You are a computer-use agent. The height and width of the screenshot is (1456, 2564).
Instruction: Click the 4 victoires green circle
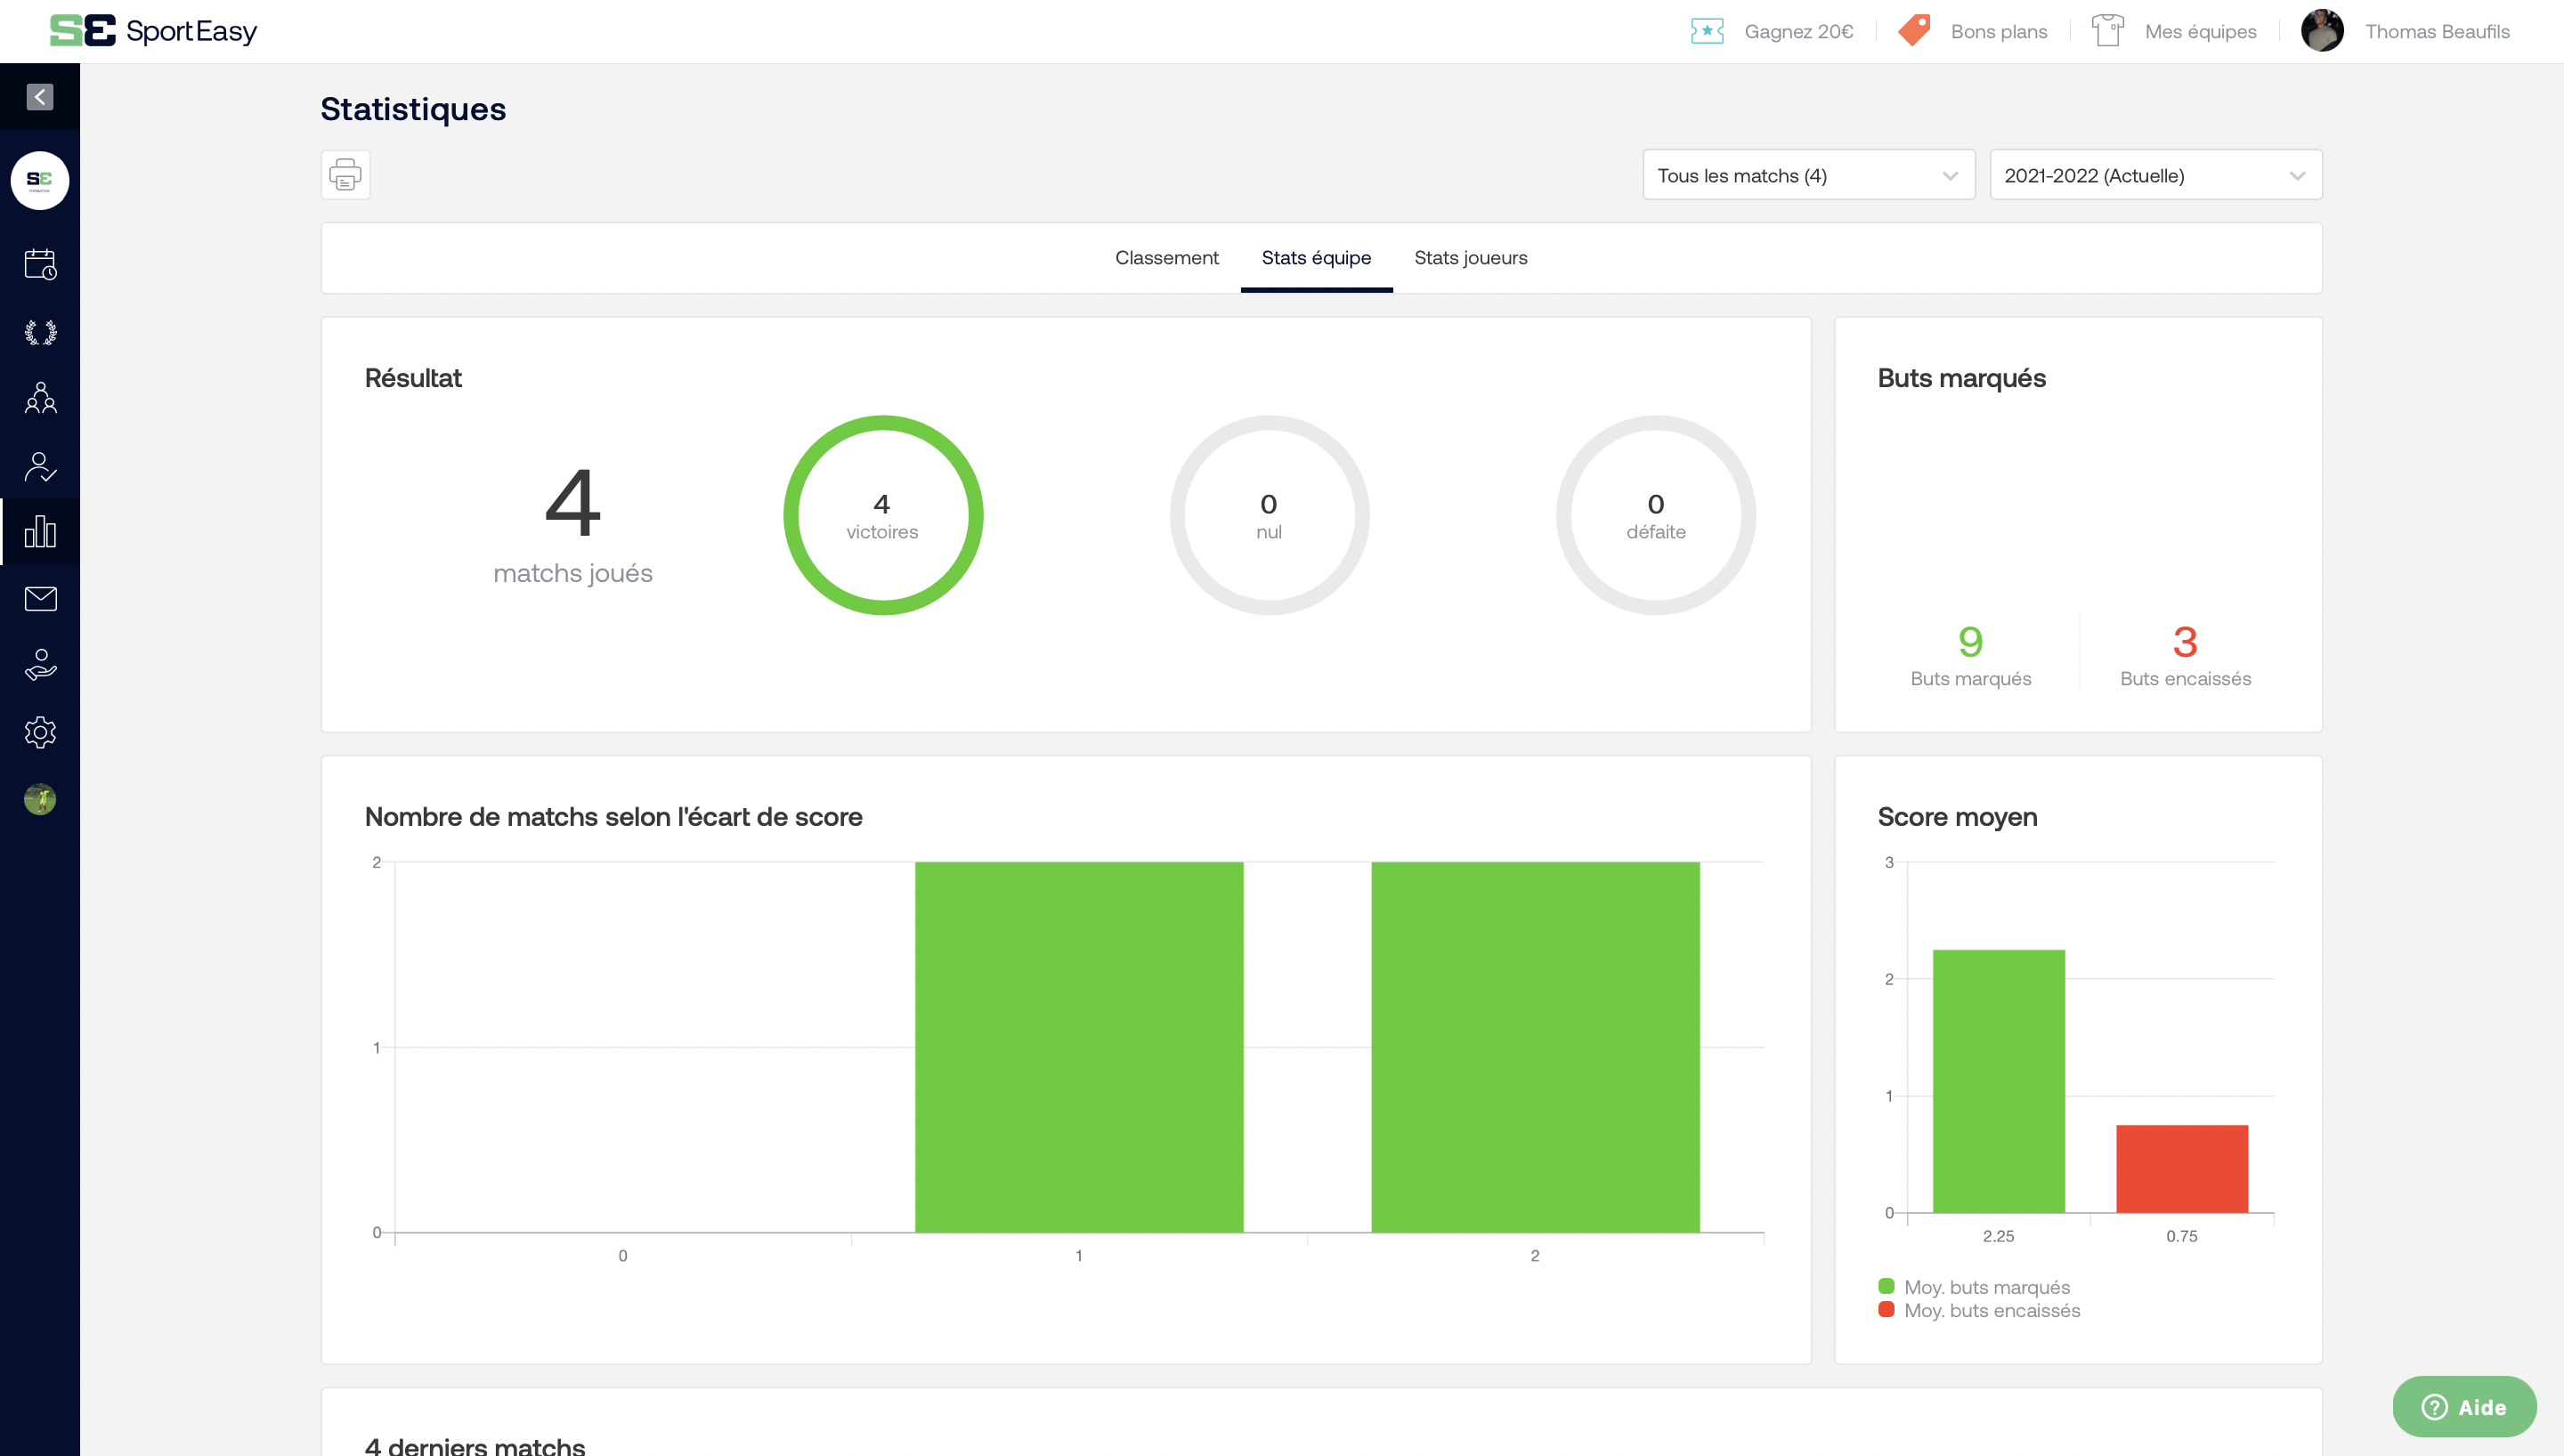882,515
